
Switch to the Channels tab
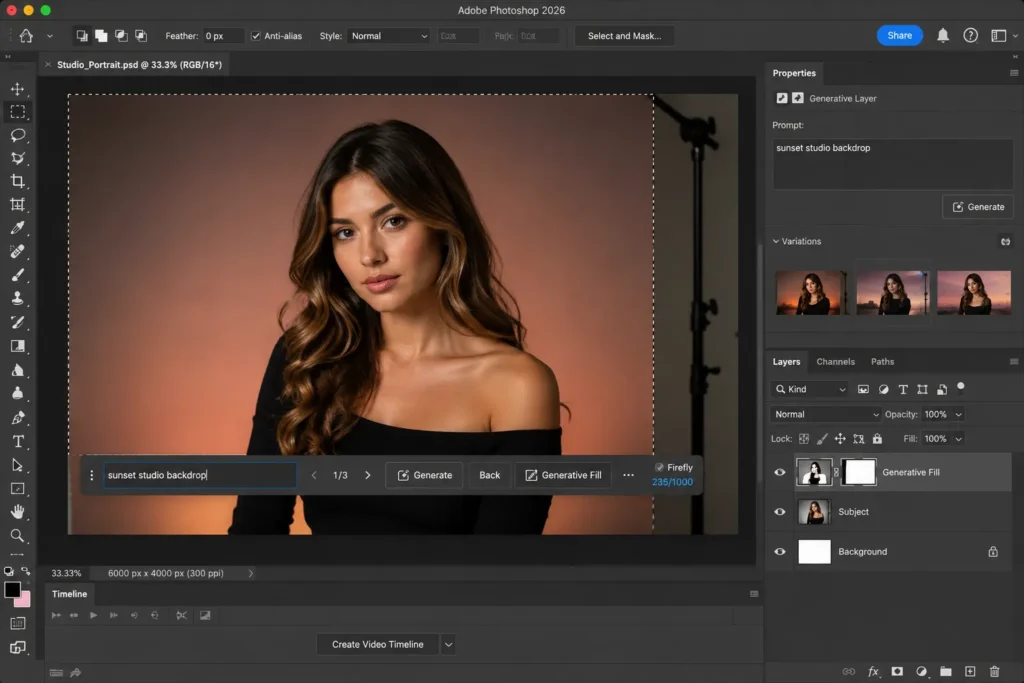(835, 362)
